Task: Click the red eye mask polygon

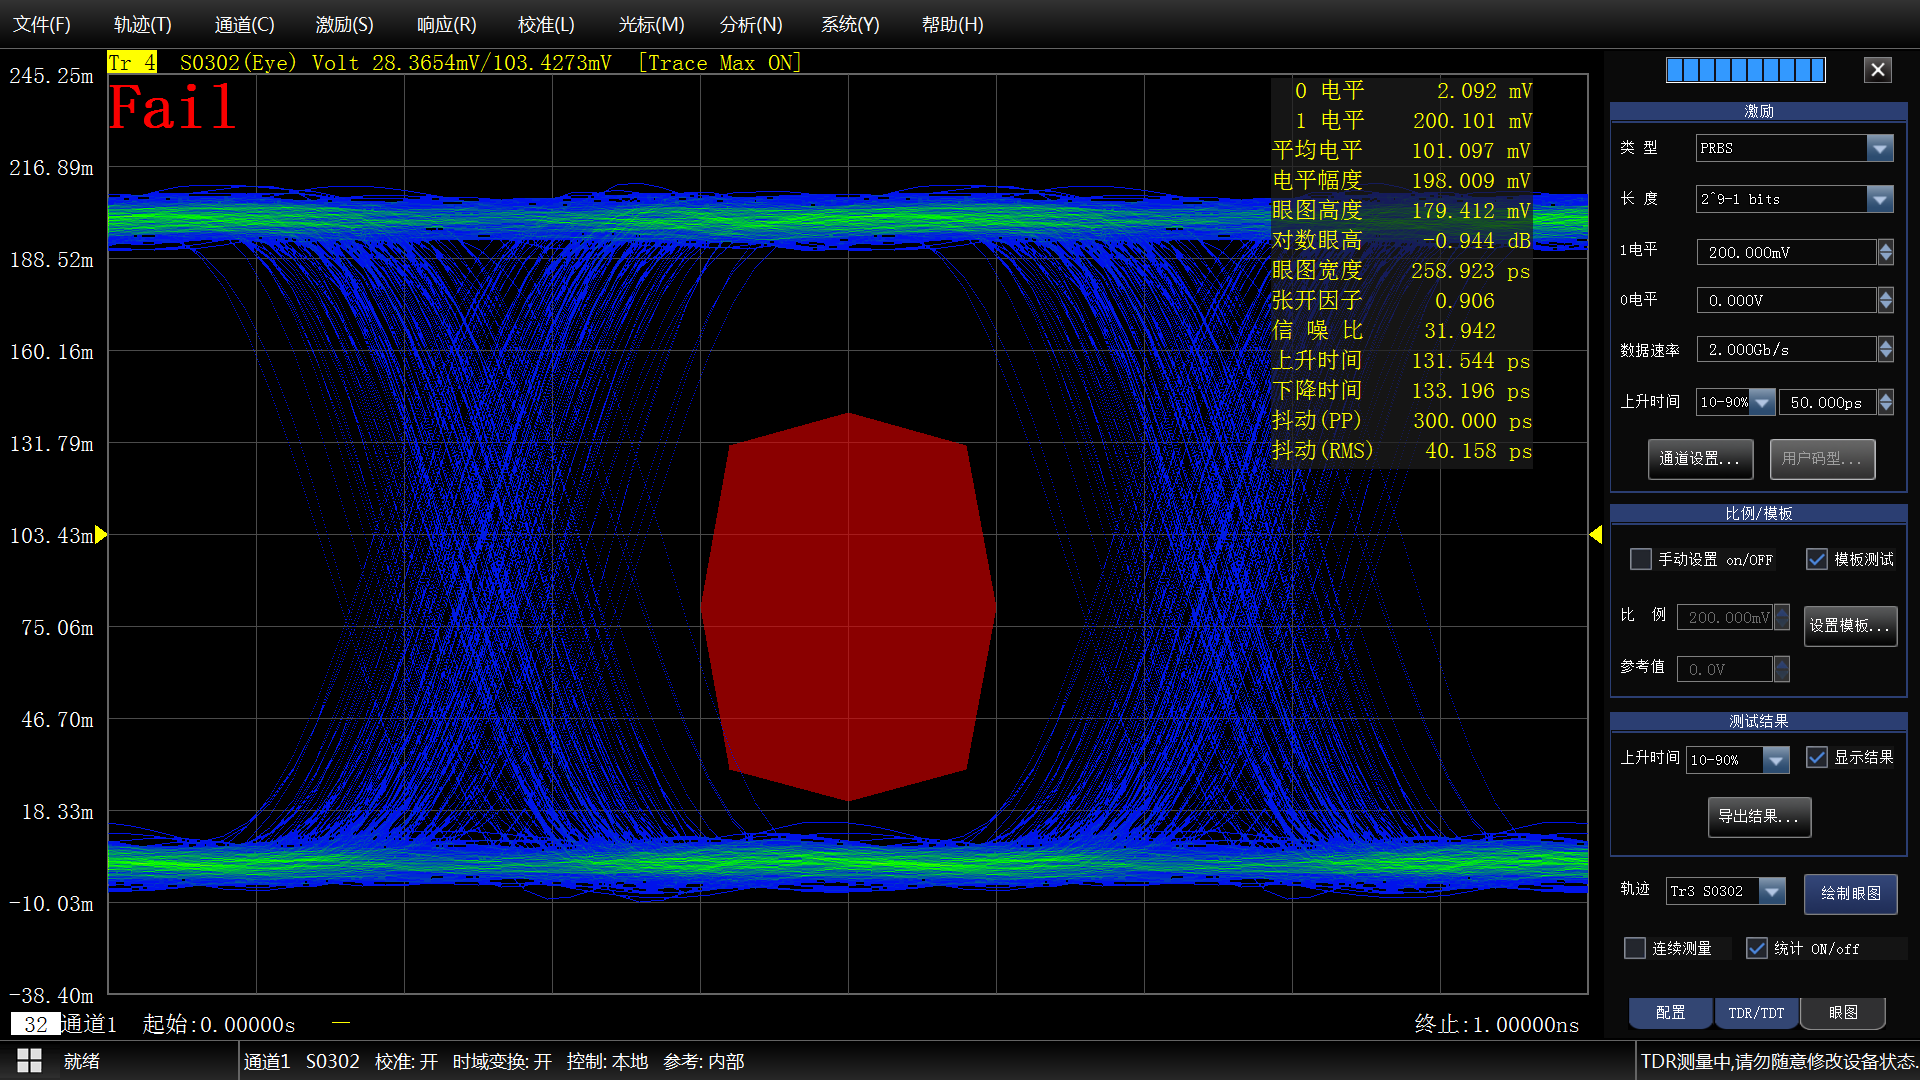Action: click(848, 607)
